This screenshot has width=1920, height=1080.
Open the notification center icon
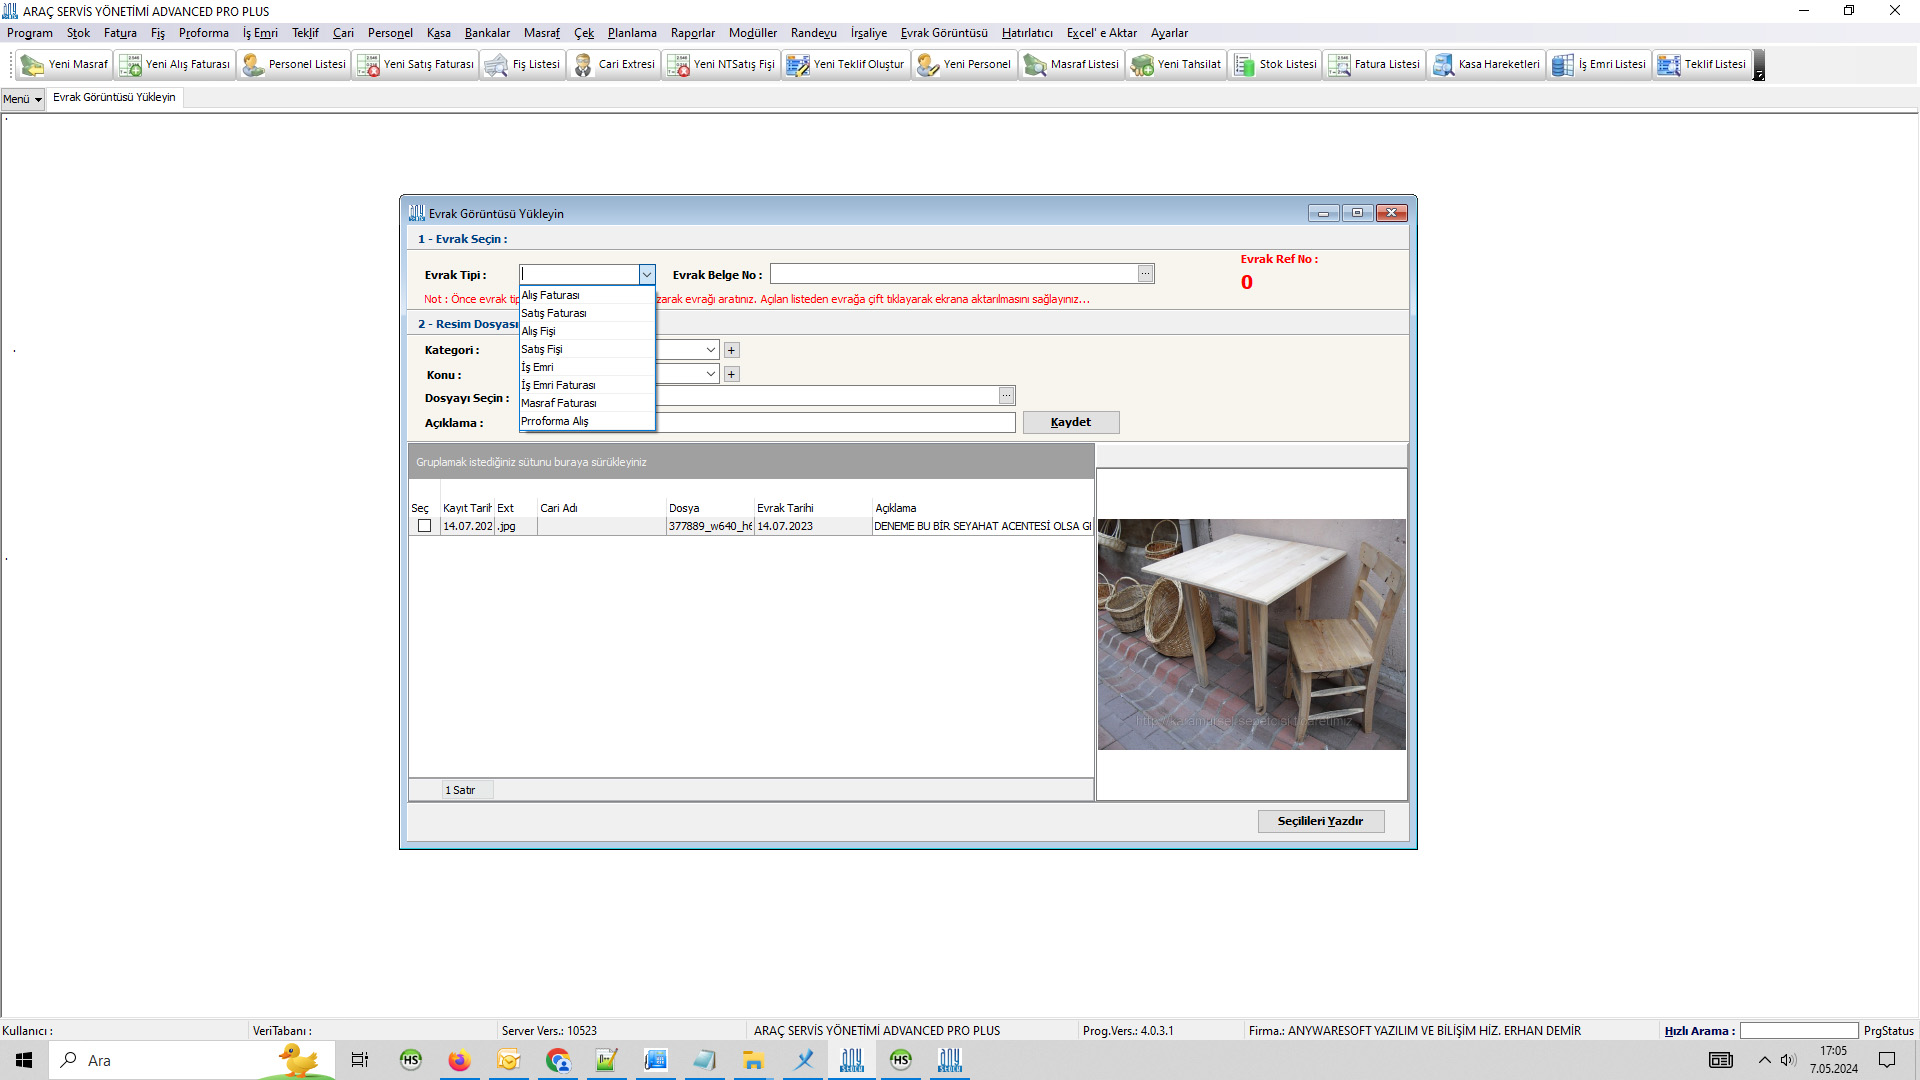(1887, 1060)
